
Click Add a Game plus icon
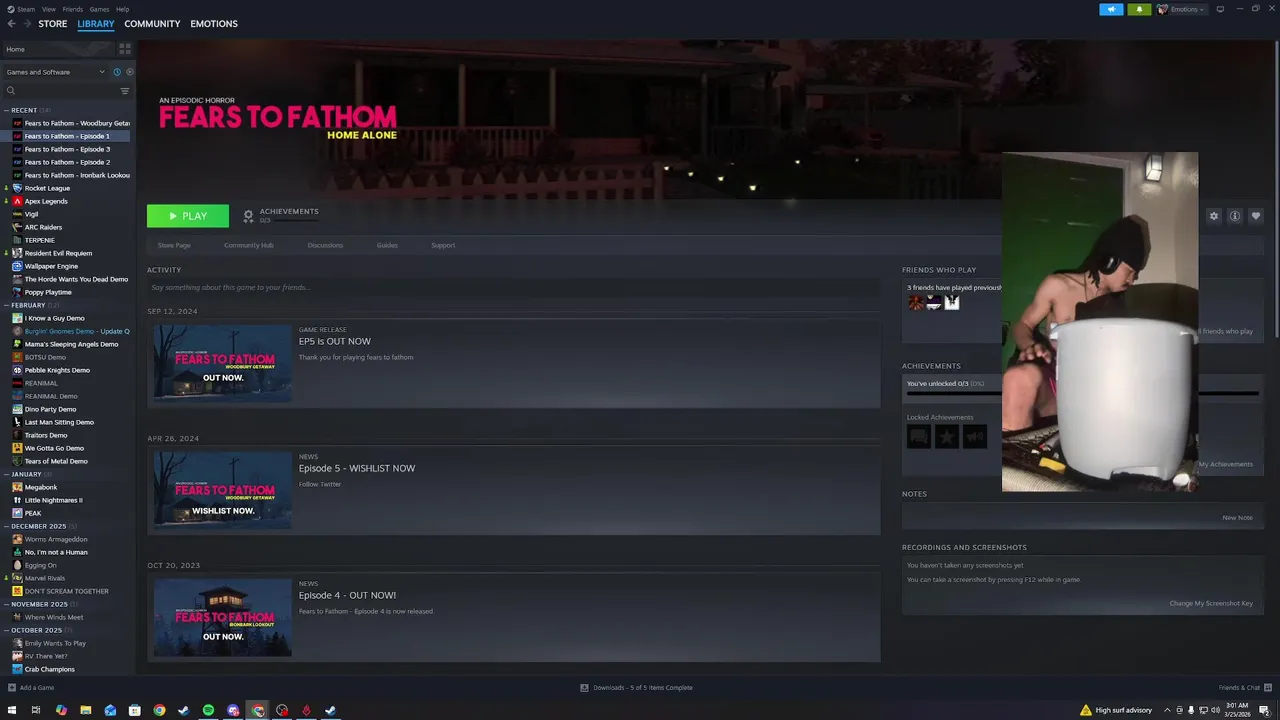point(12,687)
